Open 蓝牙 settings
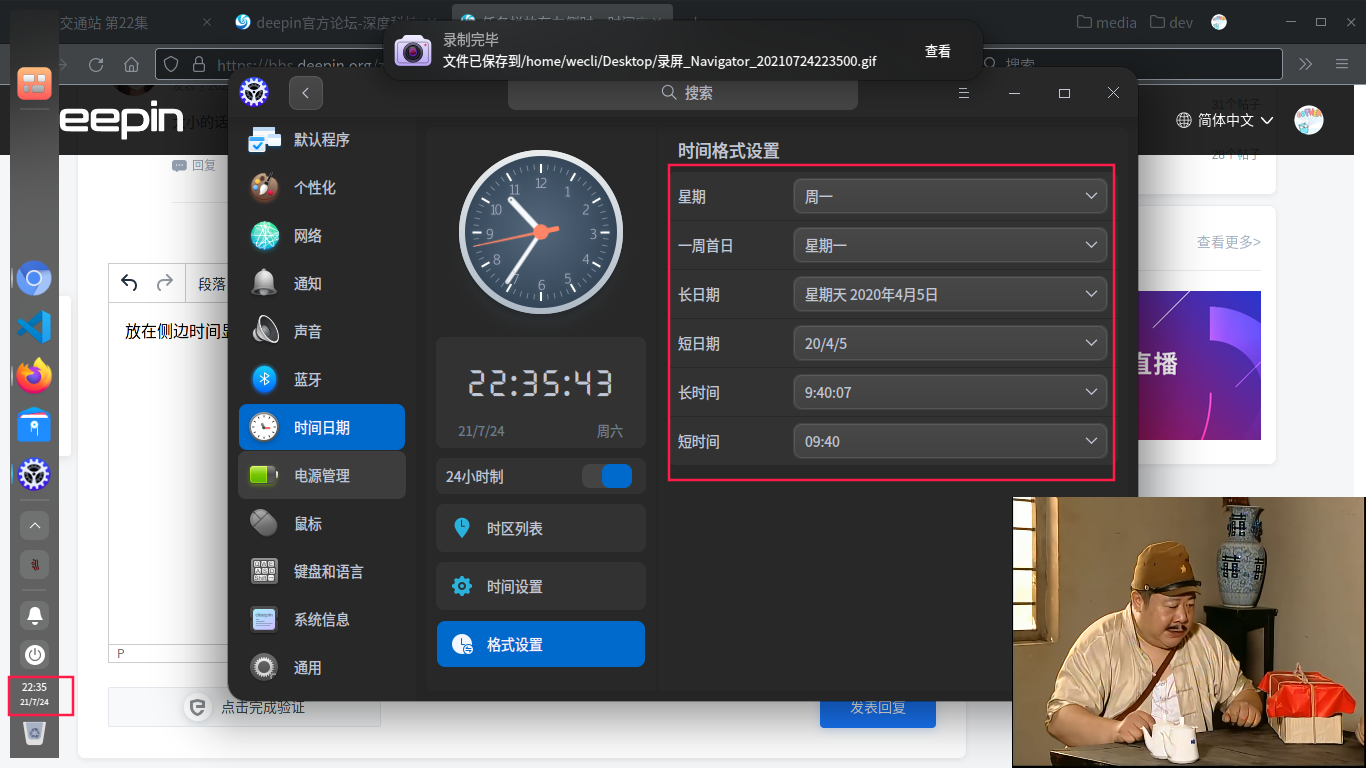The height and width of the screenshot is (768, 1366). click(x=322, y=380)
